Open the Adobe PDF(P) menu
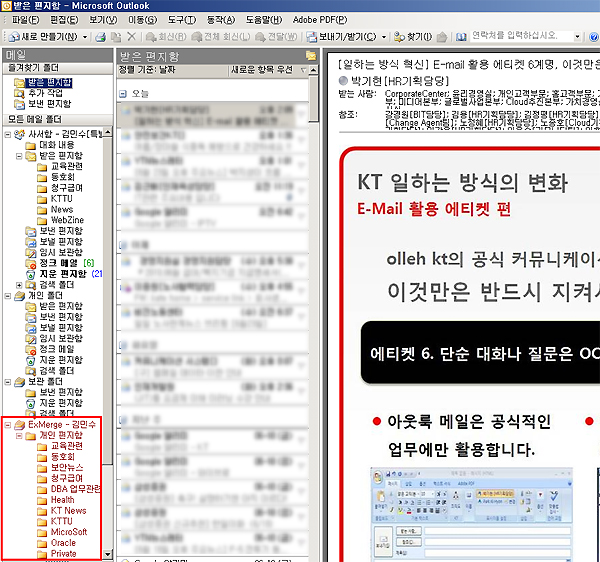 320,20
